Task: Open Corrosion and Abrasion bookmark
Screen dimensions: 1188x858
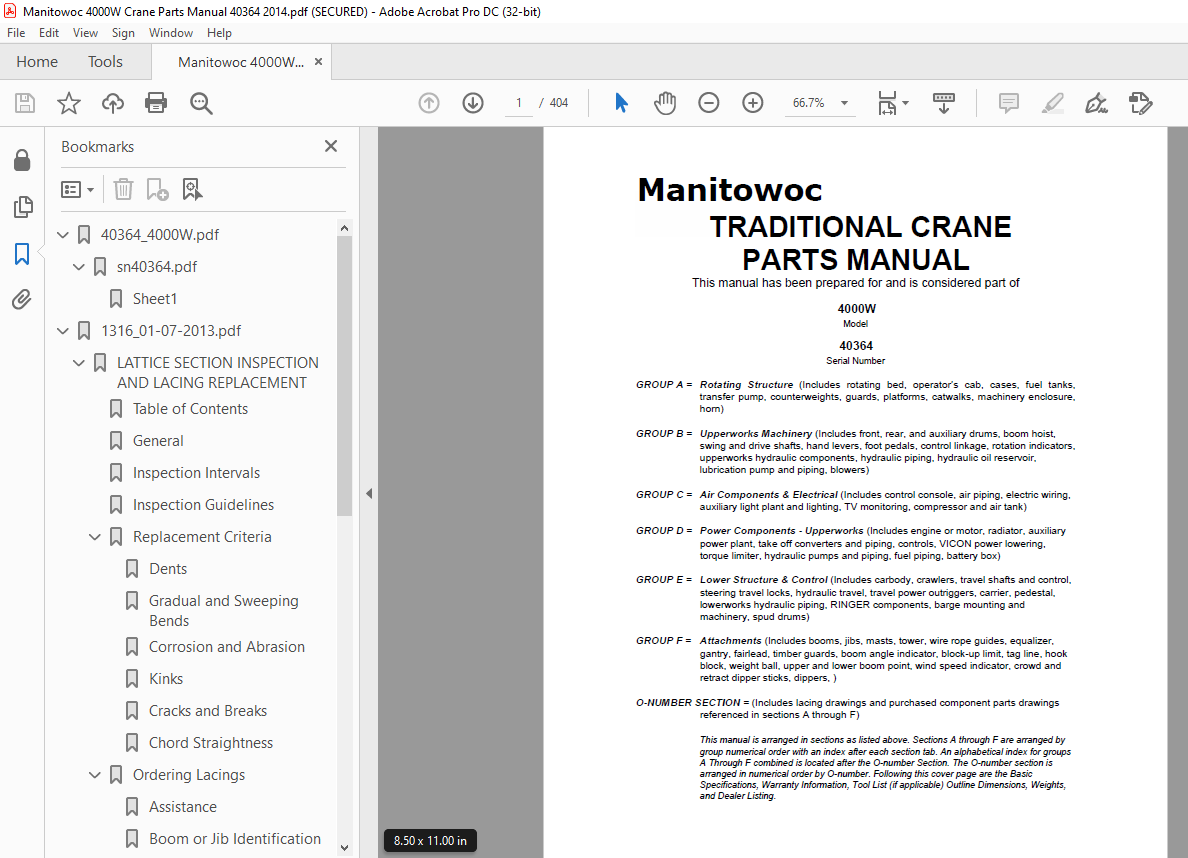Action: click(227, 647)
